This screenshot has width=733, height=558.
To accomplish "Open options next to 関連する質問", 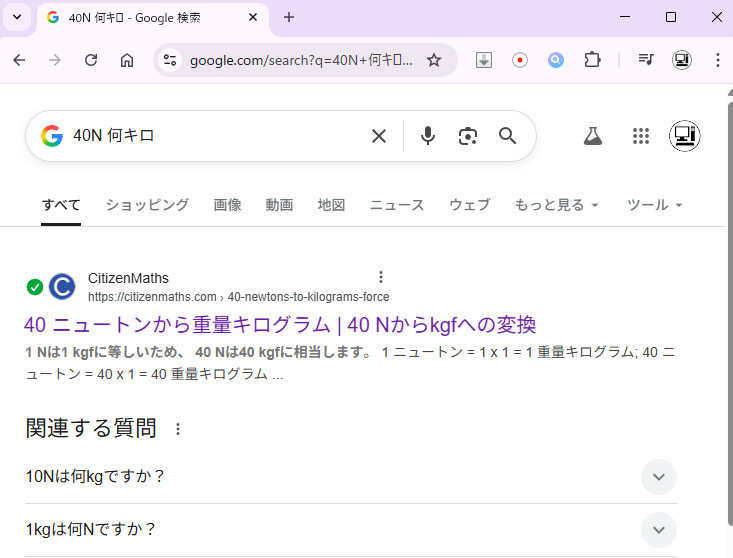I will click(x=178, y=429).
